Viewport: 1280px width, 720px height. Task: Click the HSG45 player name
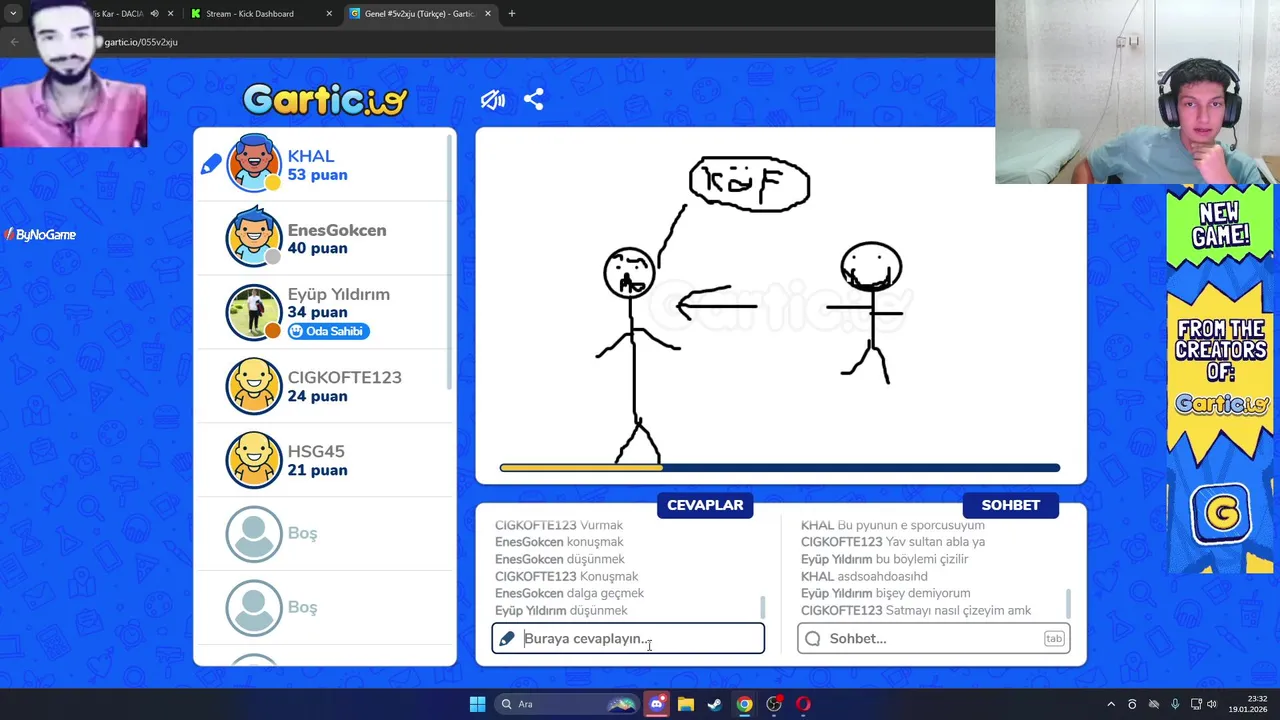point(316,451)
